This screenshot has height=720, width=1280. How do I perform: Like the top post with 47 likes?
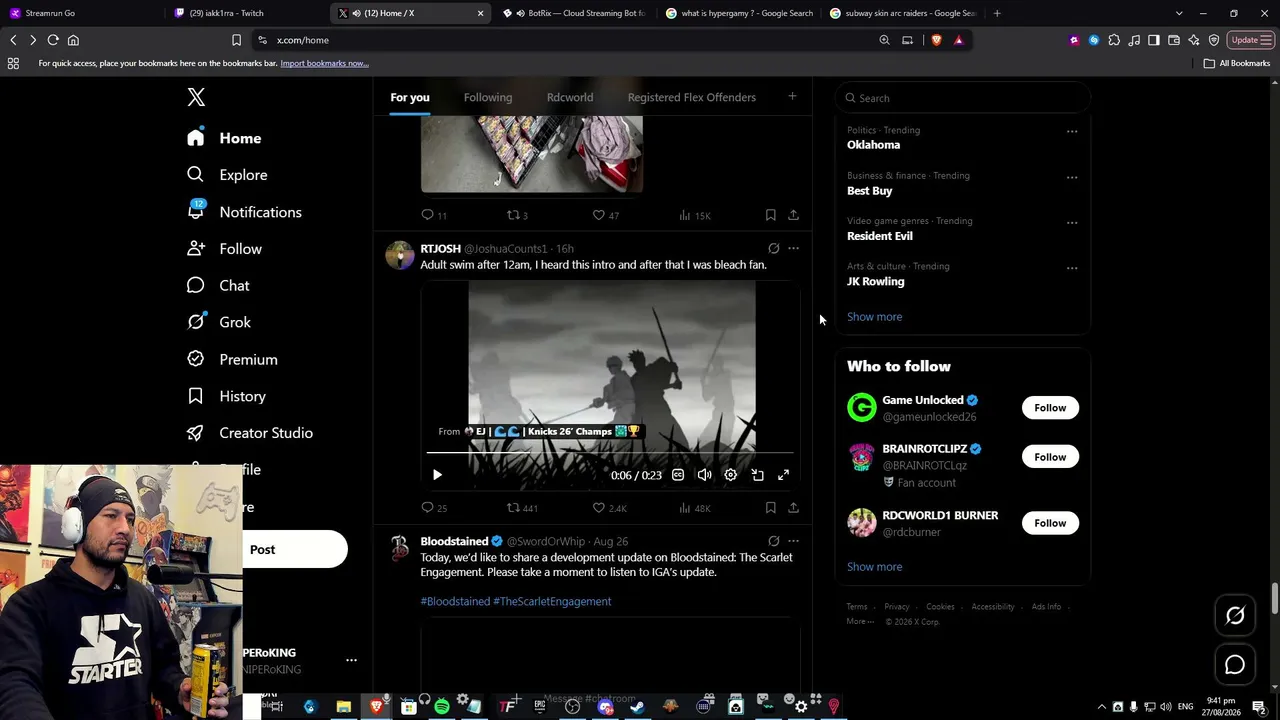[606, 215]
